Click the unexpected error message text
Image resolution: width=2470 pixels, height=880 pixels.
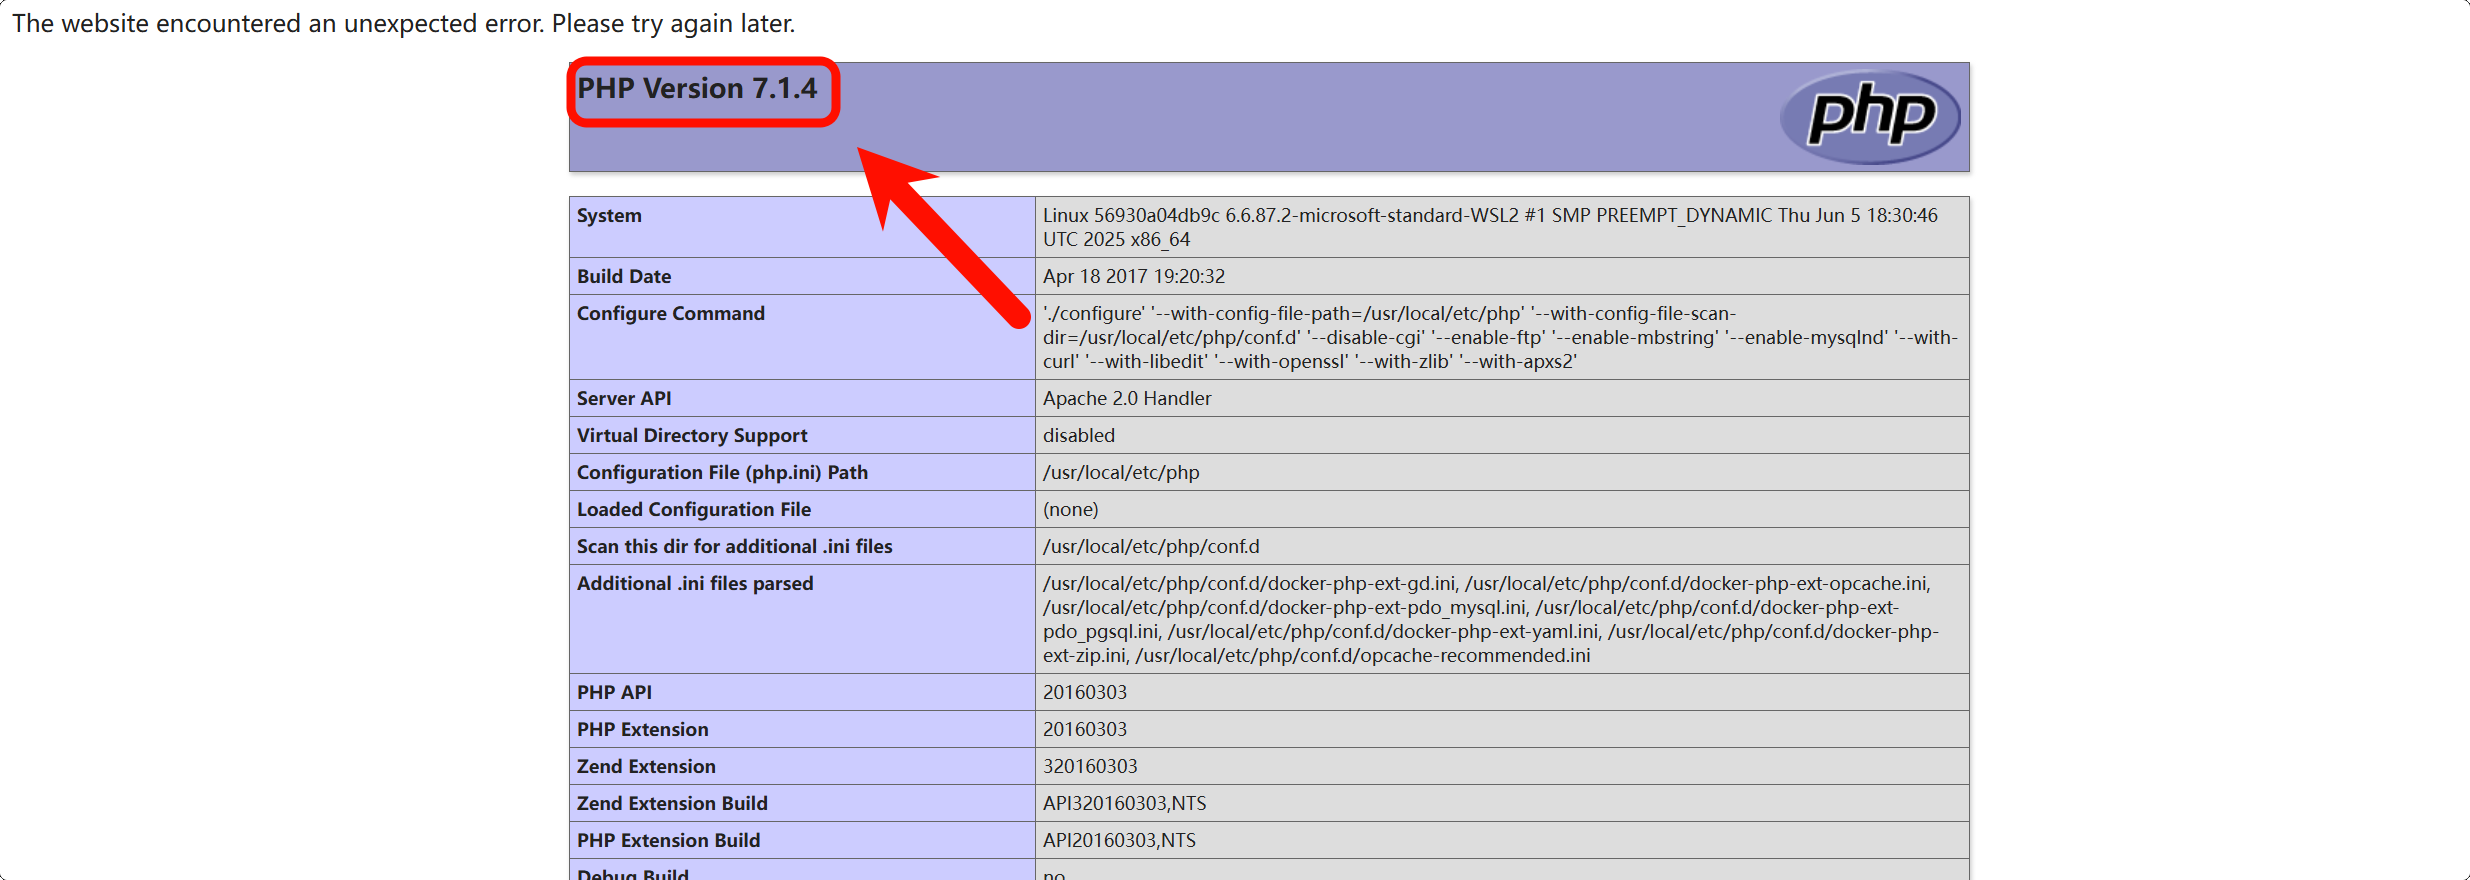tap(403, 23)
